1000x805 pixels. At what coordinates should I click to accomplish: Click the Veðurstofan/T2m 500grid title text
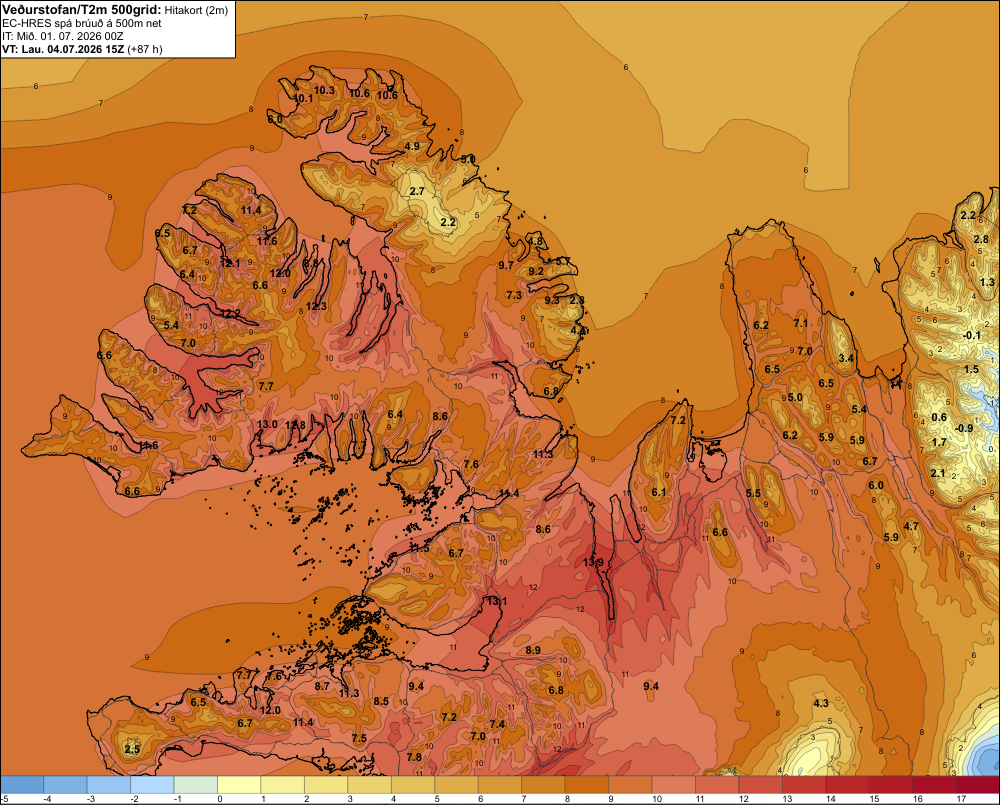tap(81, 9)
